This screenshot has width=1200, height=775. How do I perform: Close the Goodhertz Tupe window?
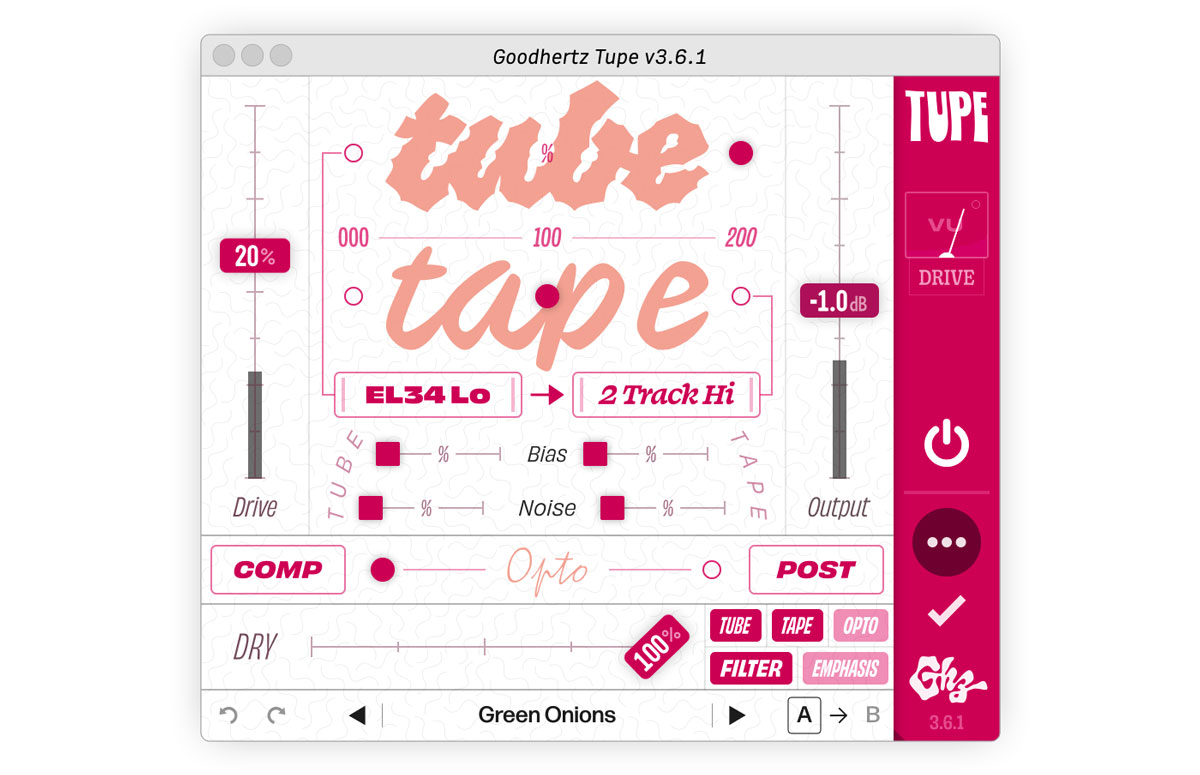[x=224, y=55]
